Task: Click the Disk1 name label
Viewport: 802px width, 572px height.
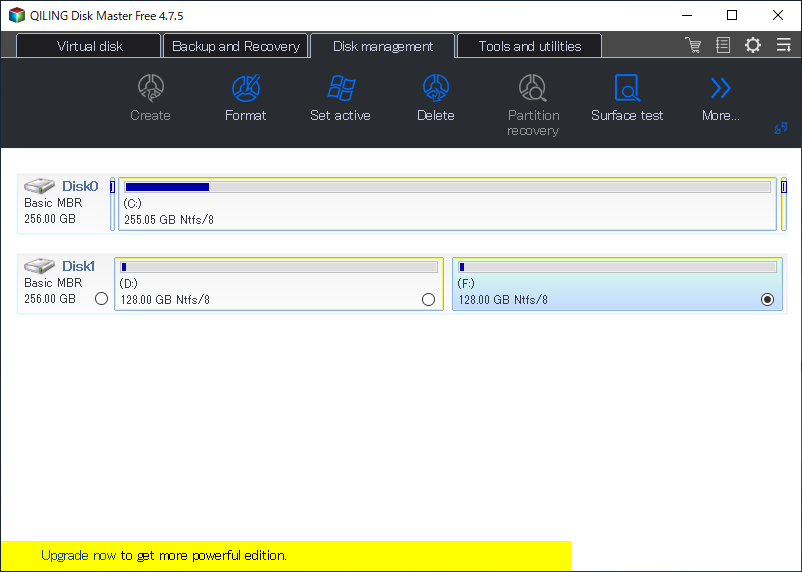Action: click(x=78, y=266)
